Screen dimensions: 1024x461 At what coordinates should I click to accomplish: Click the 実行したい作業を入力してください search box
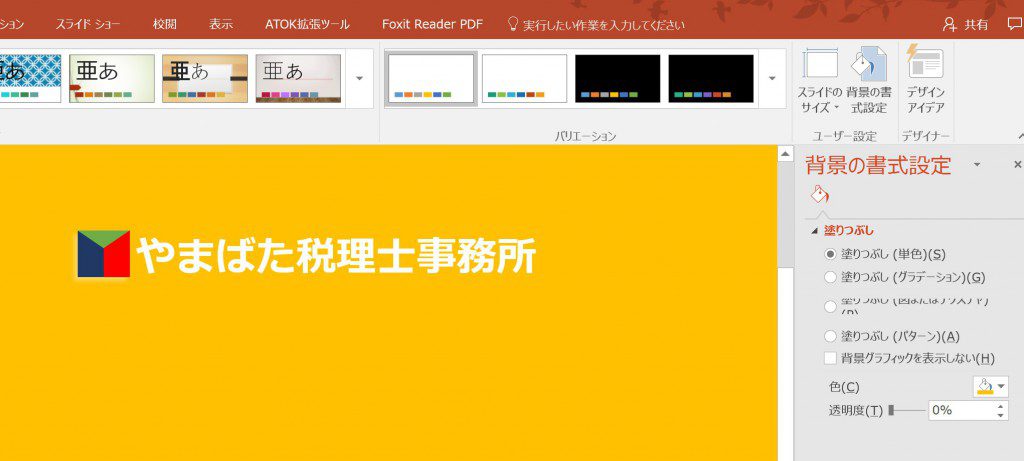(x=604, y=25)
